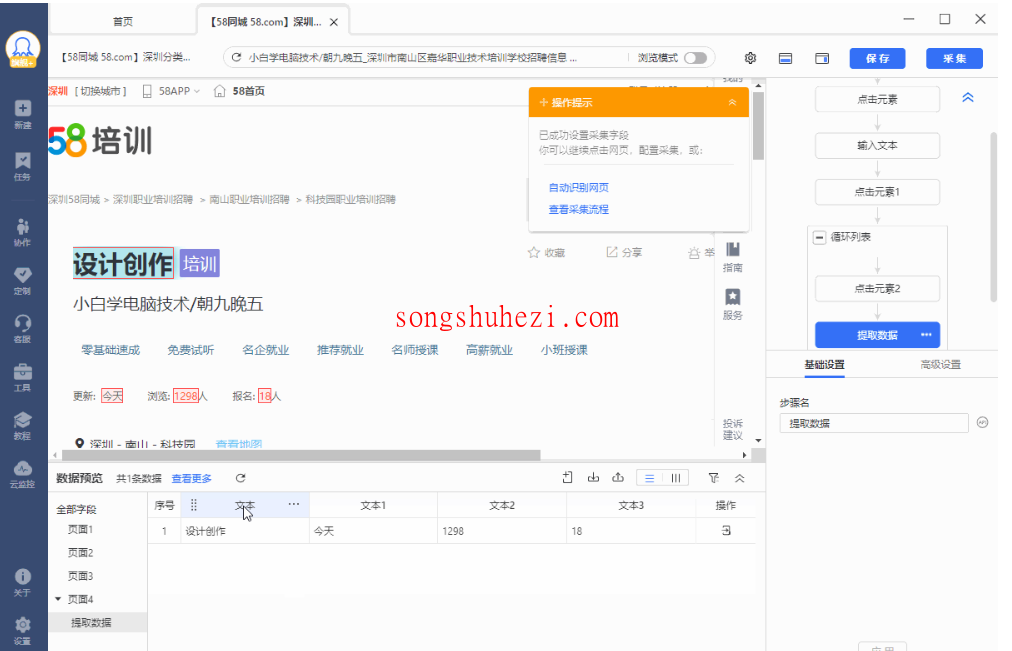Screen dimensions: 1012x651
Task: Click the layout icon right of the top gear
Action: (785, 58)
